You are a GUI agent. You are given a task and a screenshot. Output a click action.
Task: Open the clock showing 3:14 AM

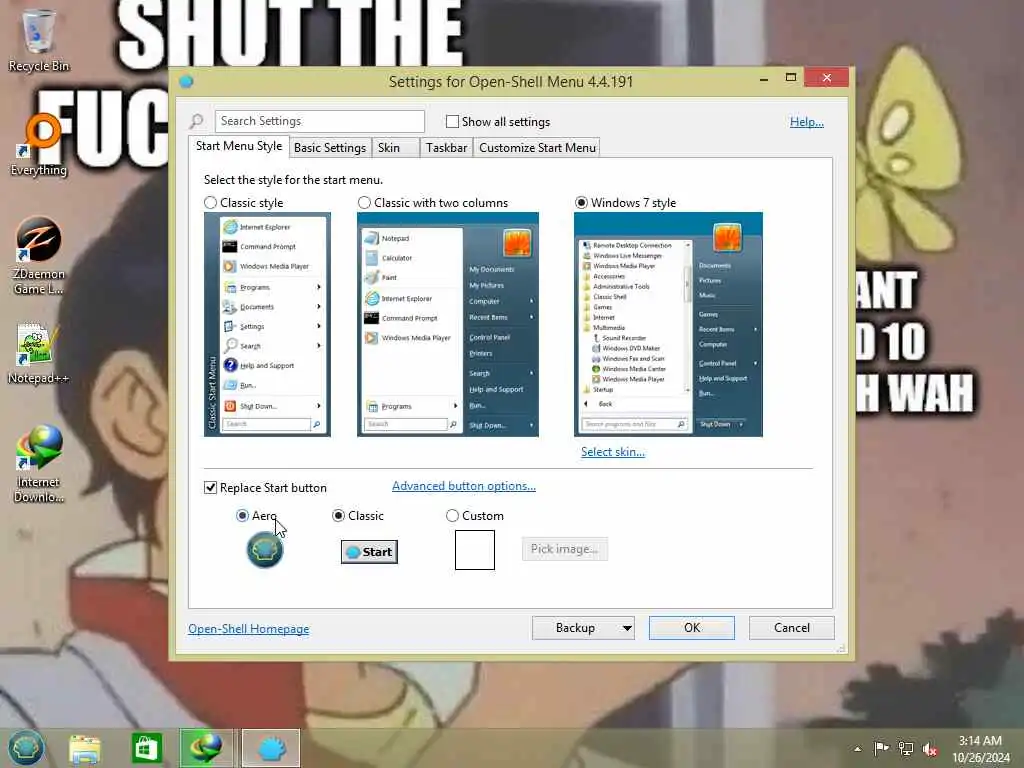click(x=980, y=748)
